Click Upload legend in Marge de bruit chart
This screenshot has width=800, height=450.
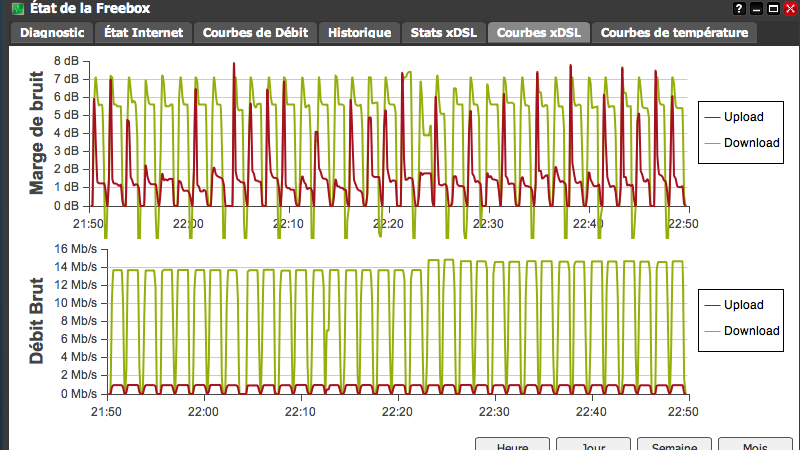(x=734, y=117)
